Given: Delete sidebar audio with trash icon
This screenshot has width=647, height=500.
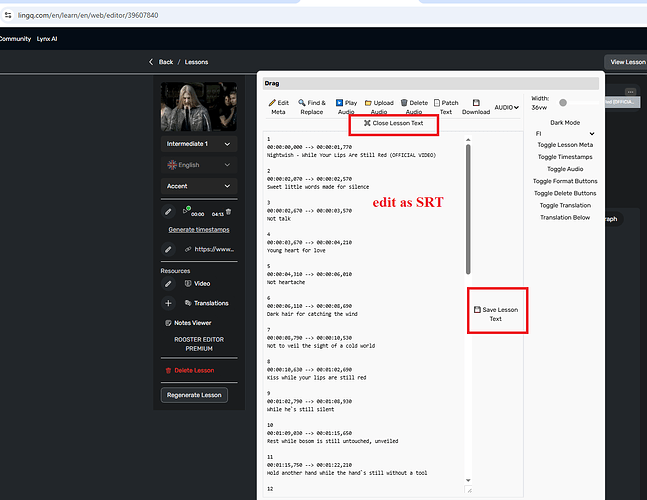Looking at the screenshot, I should [229, 212].
